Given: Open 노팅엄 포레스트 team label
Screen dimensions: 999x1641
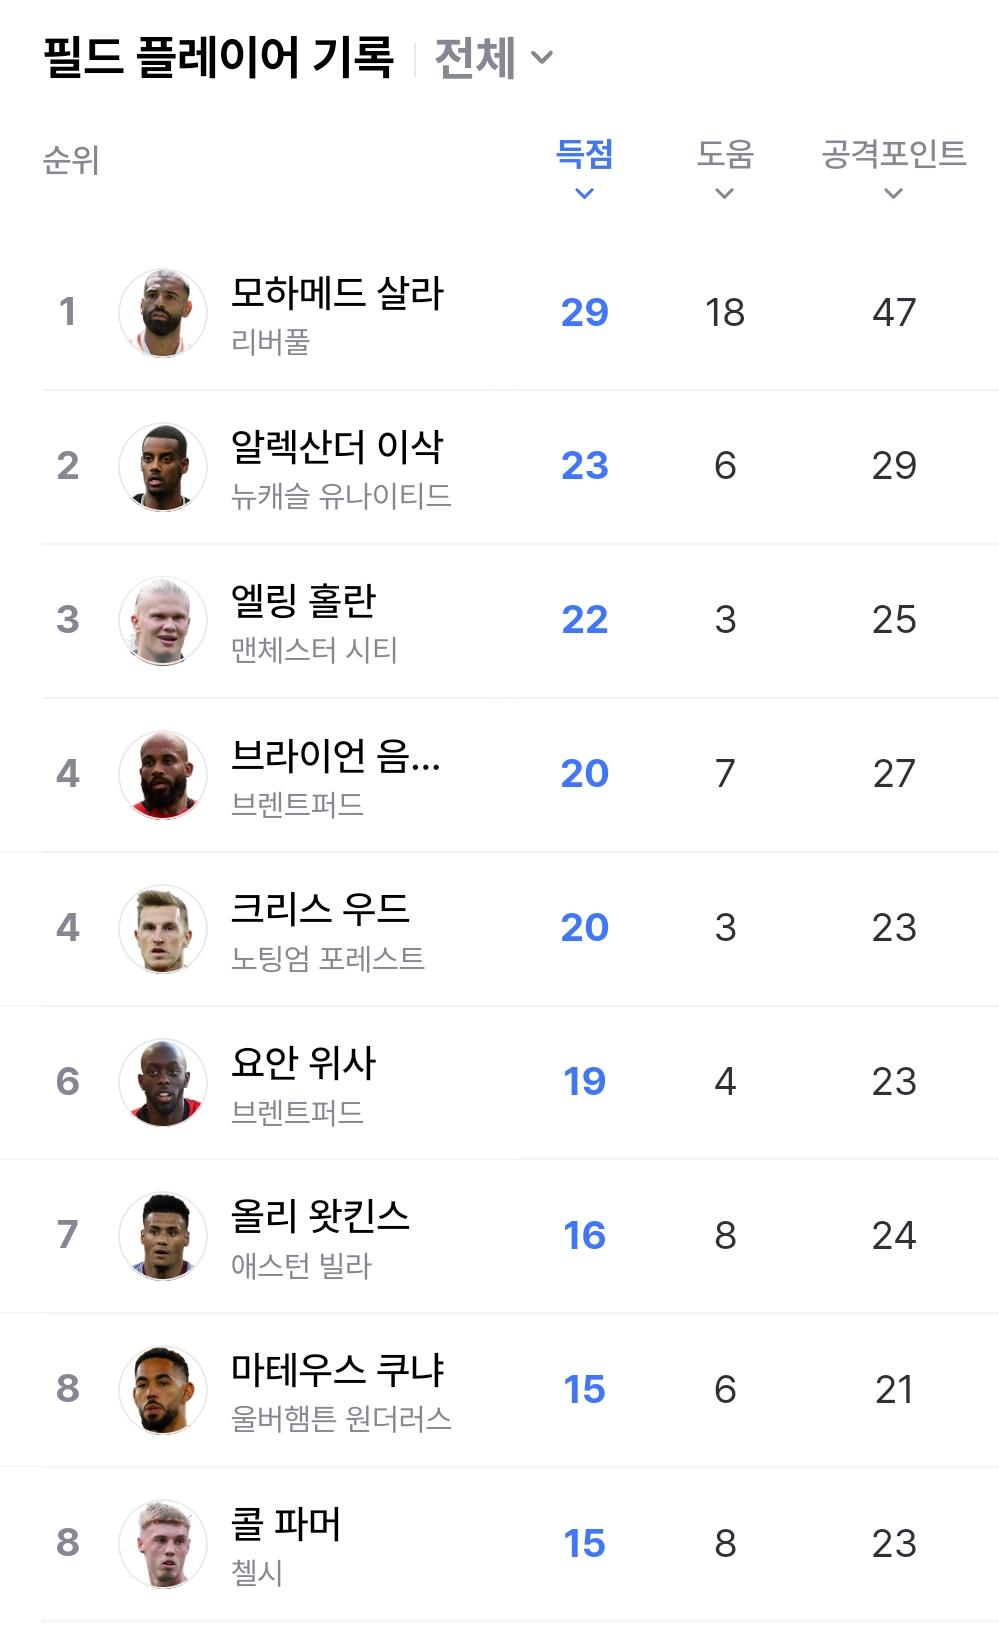Looking at the screenshot, I should [x=328, y=958].
